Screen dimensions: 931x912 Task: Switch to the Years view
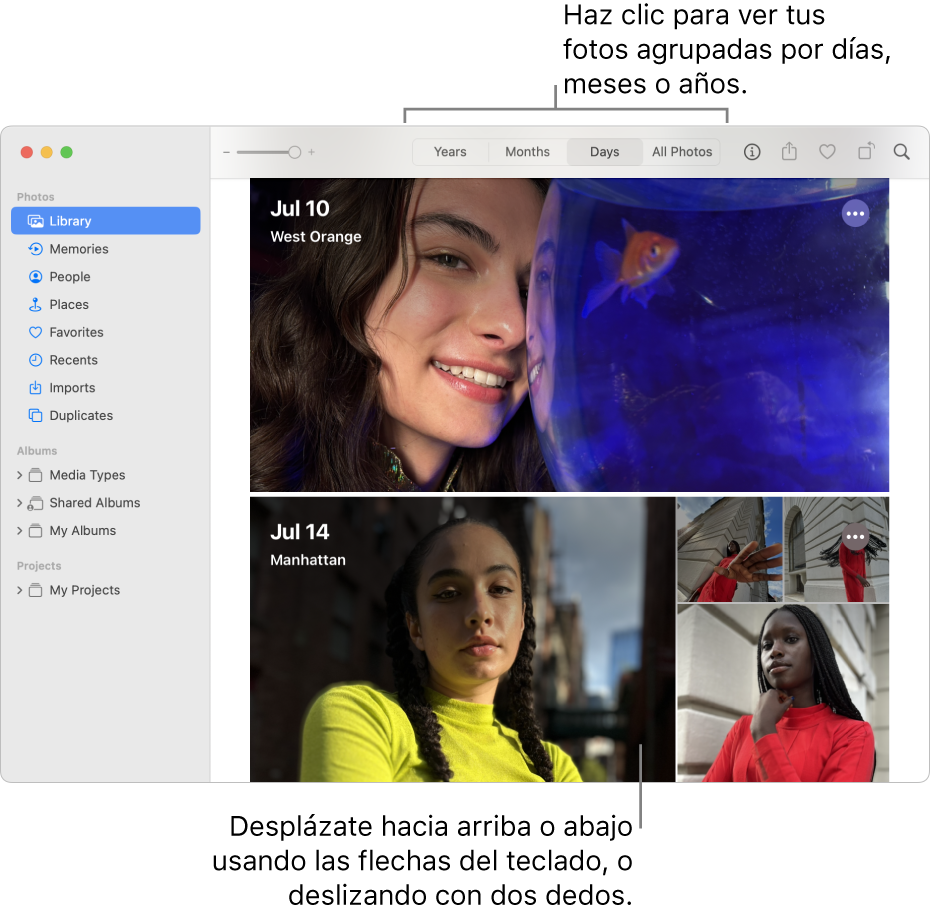(450, 152)
